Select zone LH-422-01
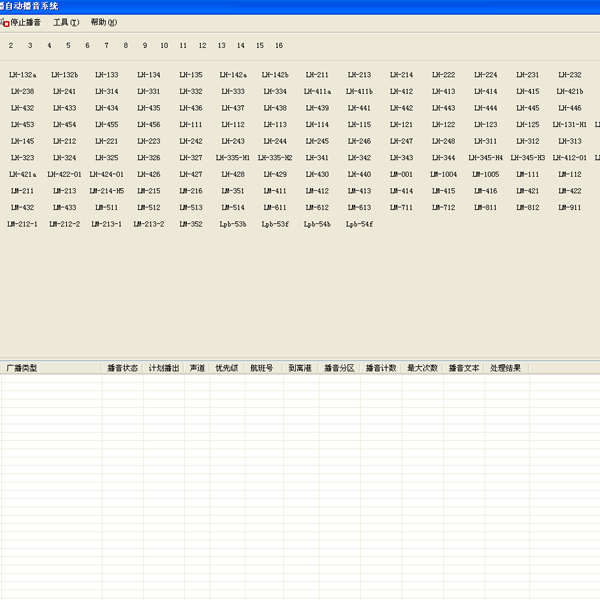 click(65, 174)
